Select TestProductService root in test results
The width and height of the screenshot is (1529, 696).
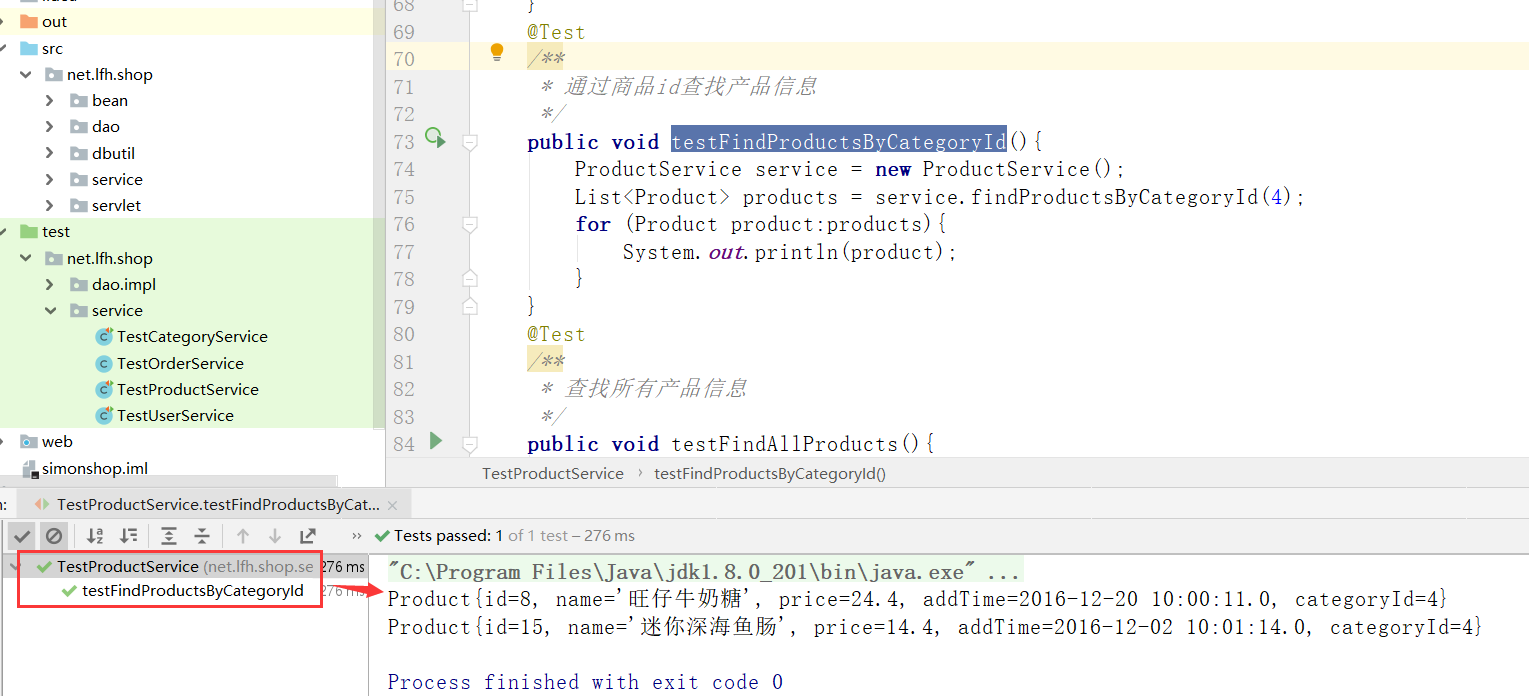[128, 567]
